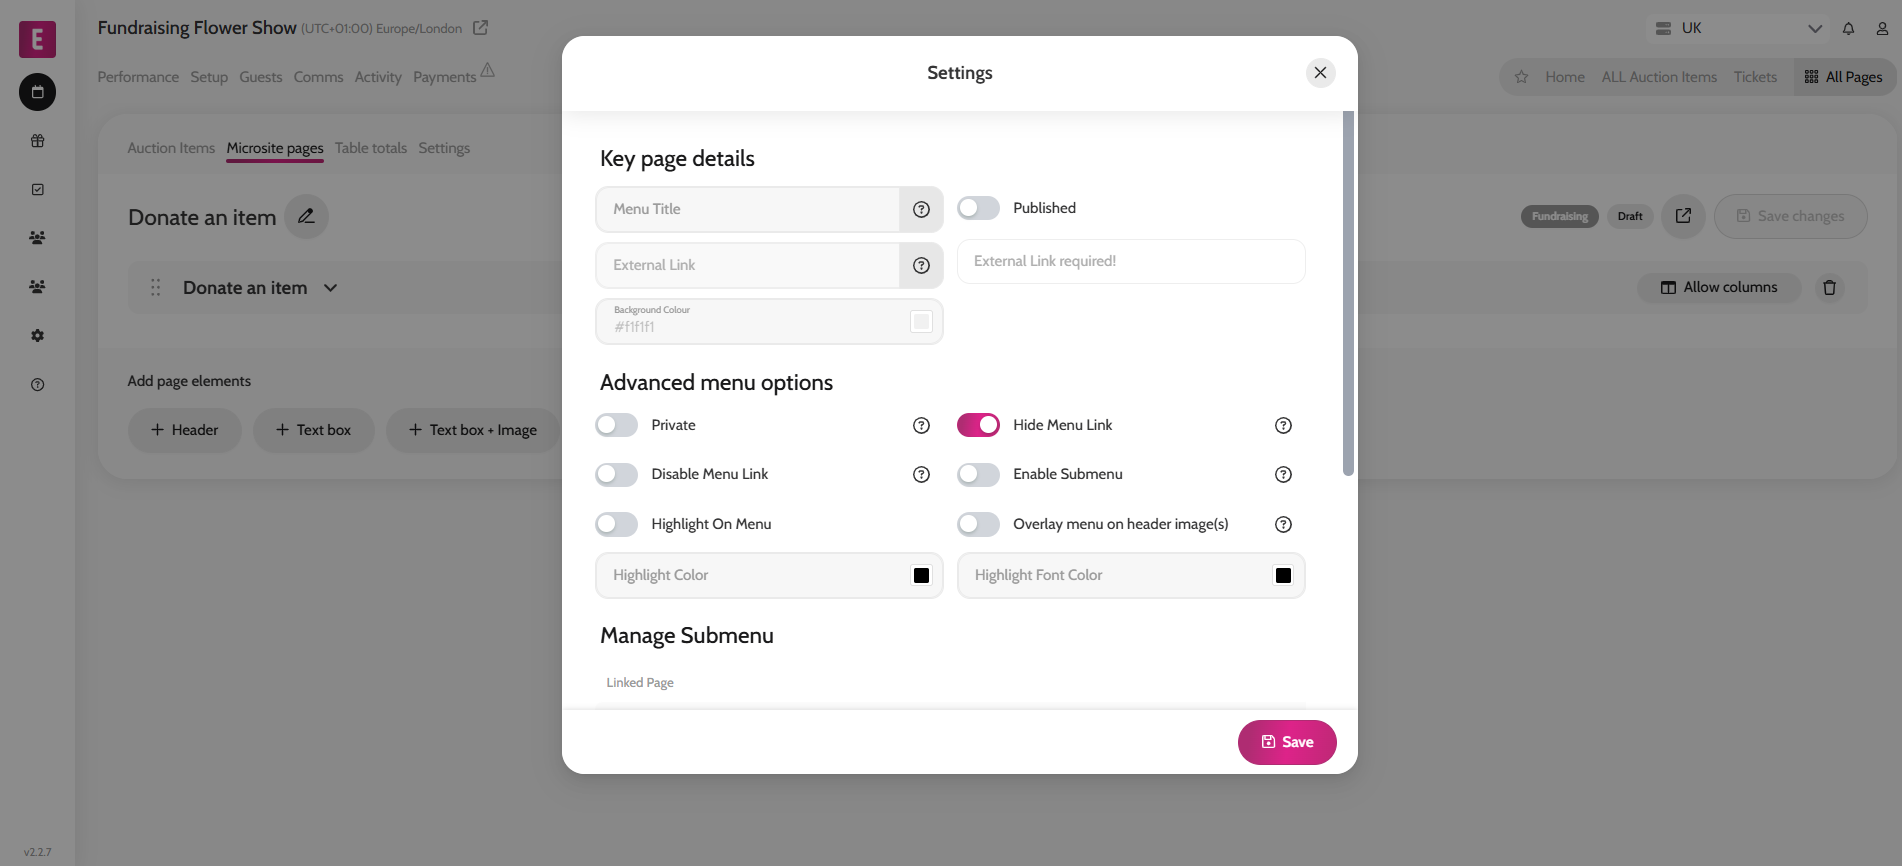Click the External Link help icon
Viewport: 1902px width, 866px height.
click(x=921, y=265)
